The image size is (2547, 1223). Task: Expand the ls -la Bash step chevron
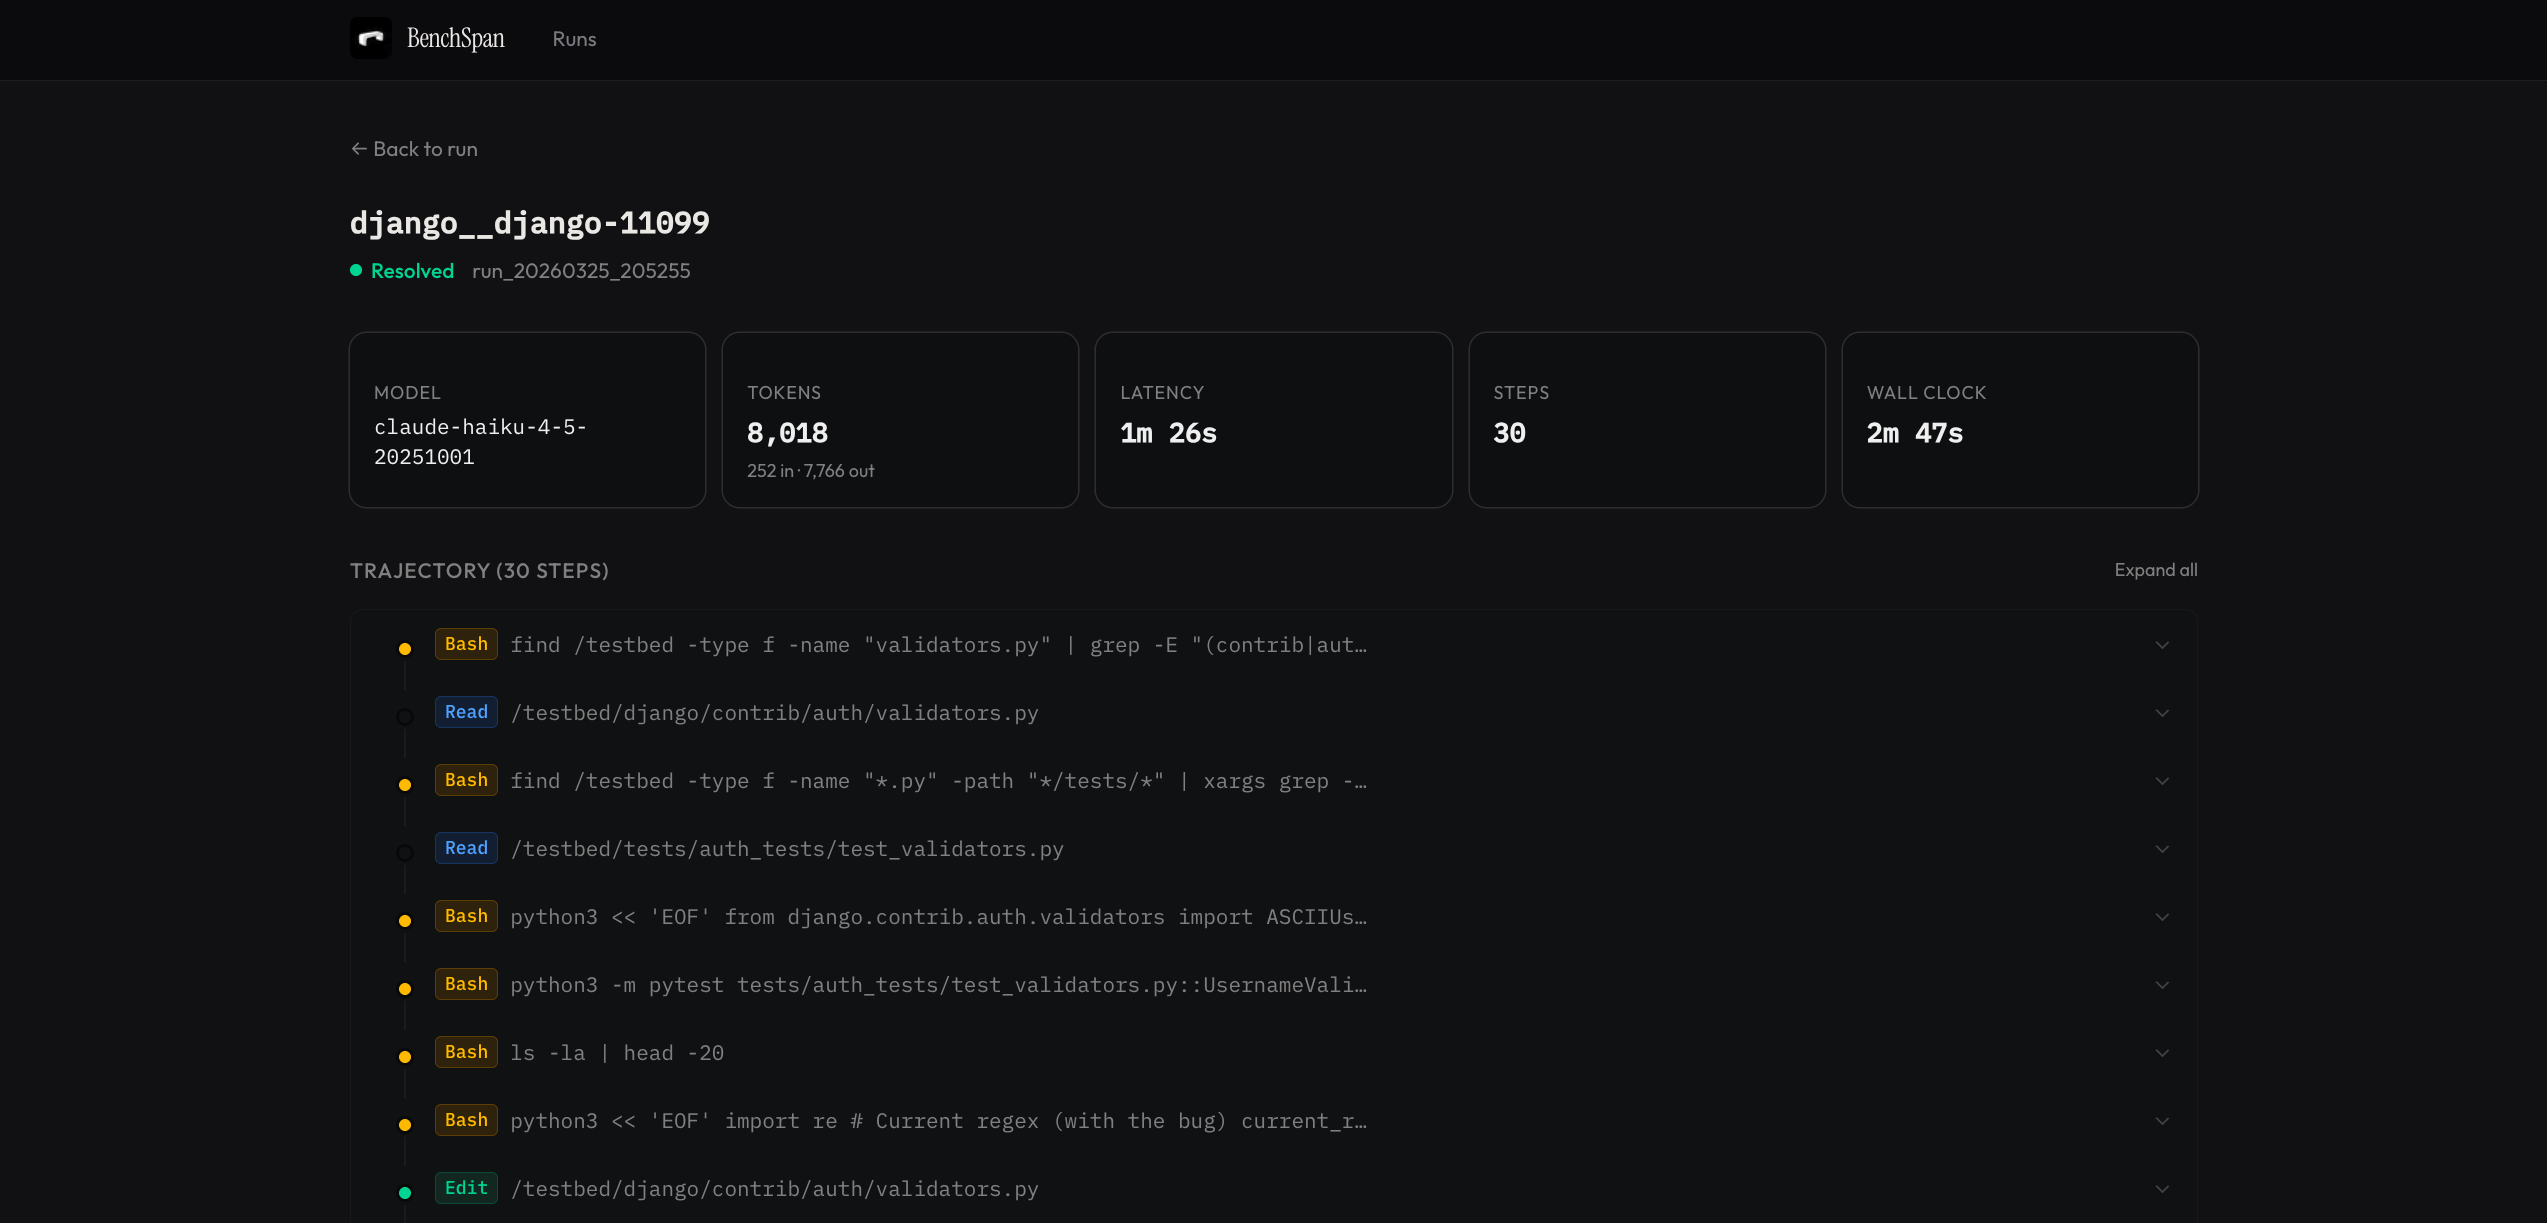coord(2162,1053)
